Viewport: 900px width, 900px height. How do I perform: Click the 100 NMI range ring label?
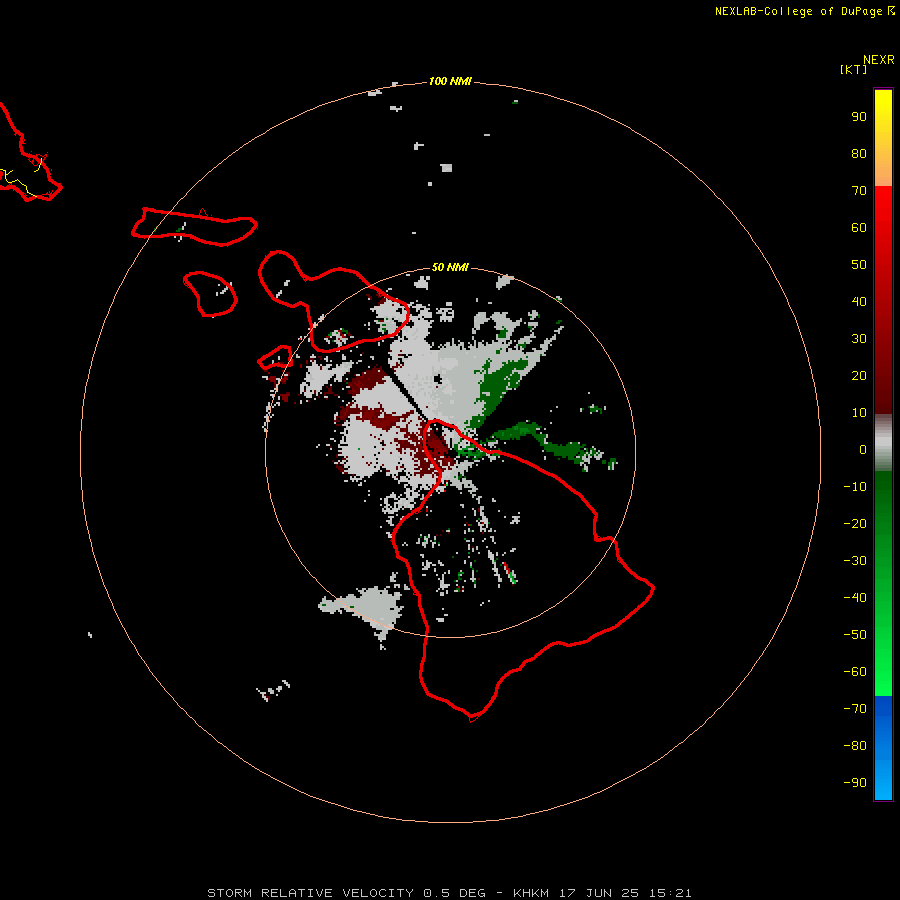click(449, 81)
